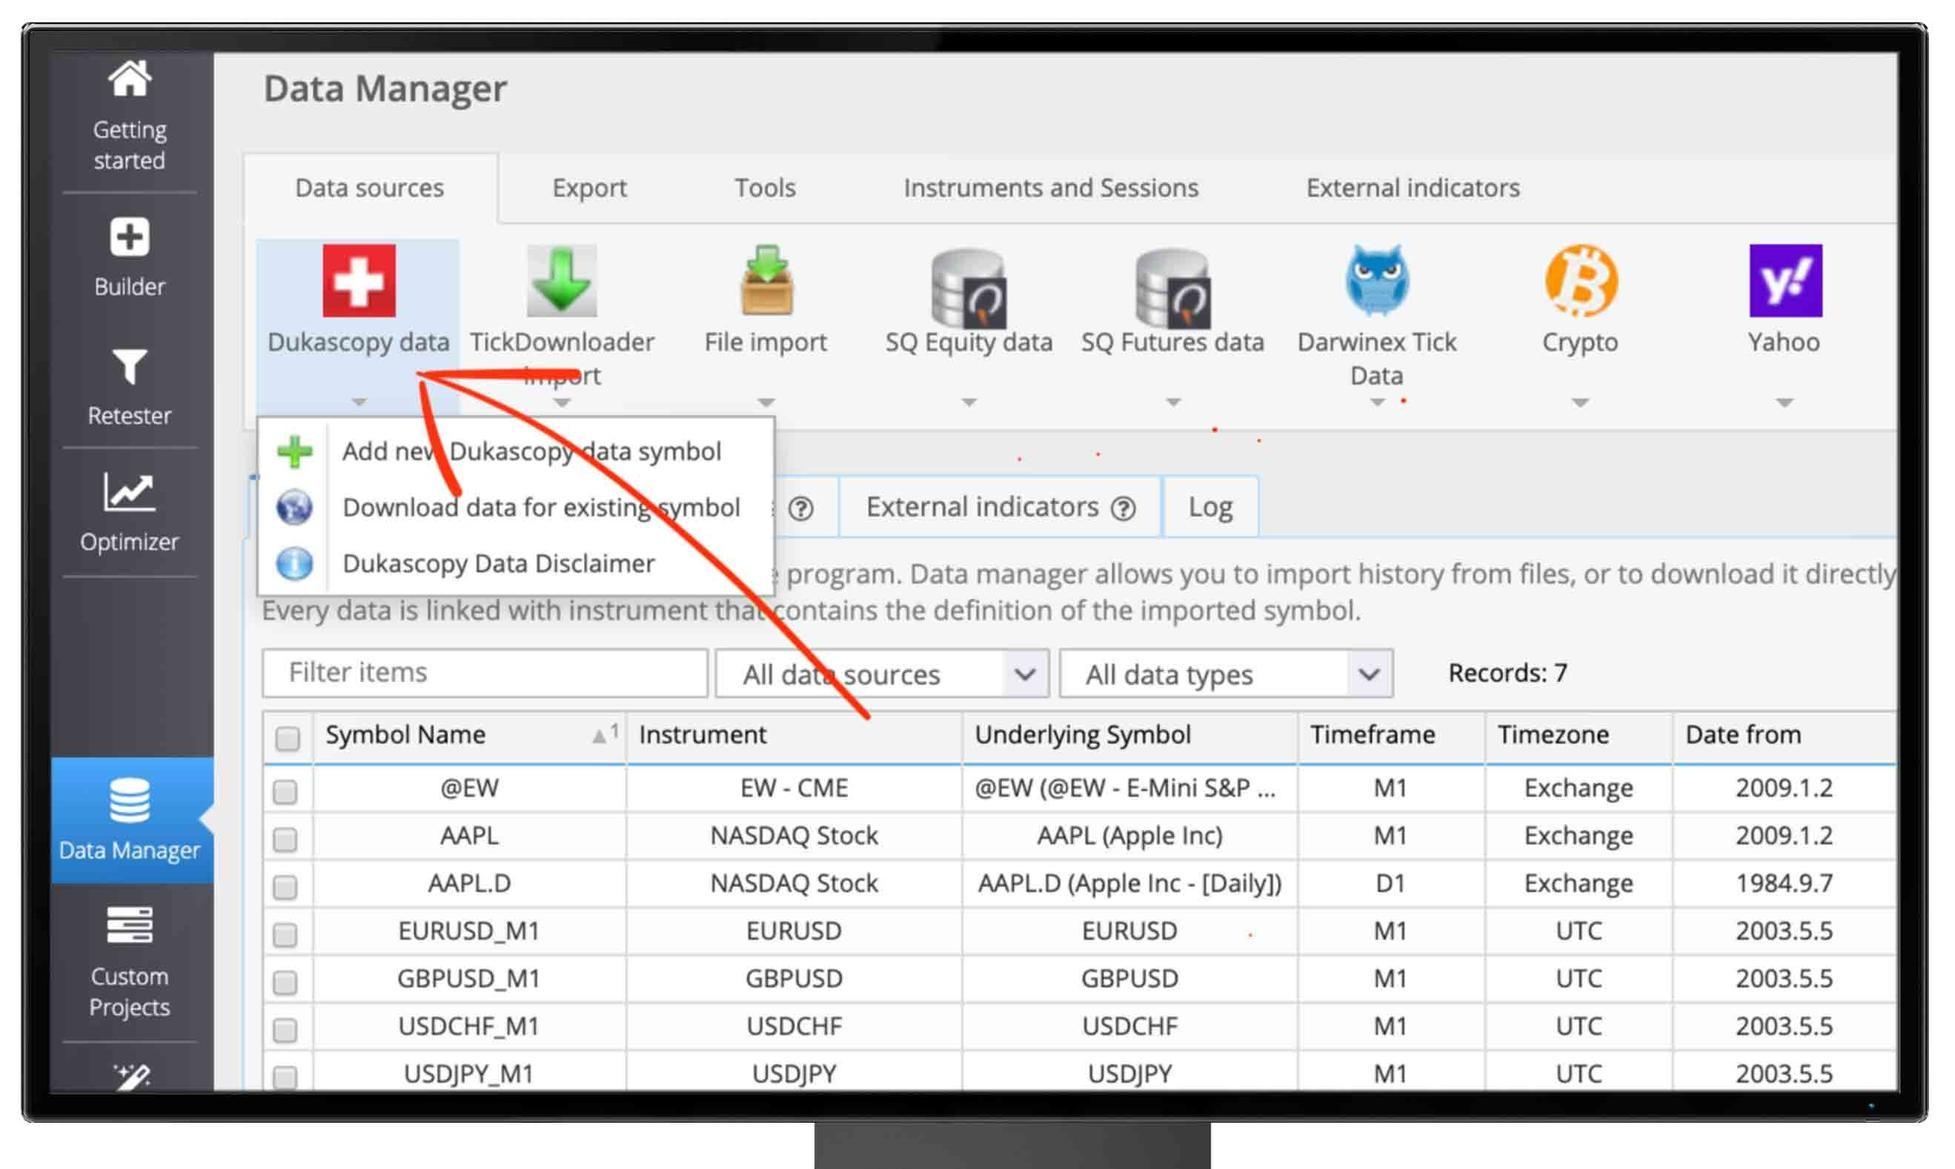Image resolution: width=1955 pixels, height=1169 pixels.
Task: Open the All data sources dropdown
Action: coord(882,674)
